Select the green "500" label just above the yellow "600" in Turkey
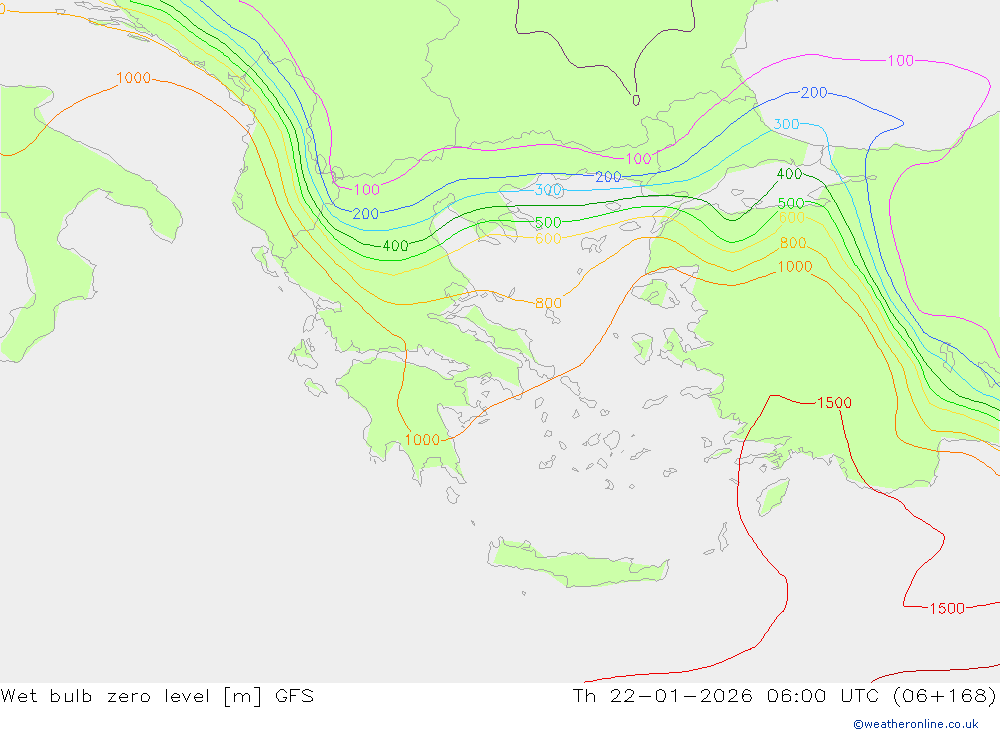 [791, 204]
